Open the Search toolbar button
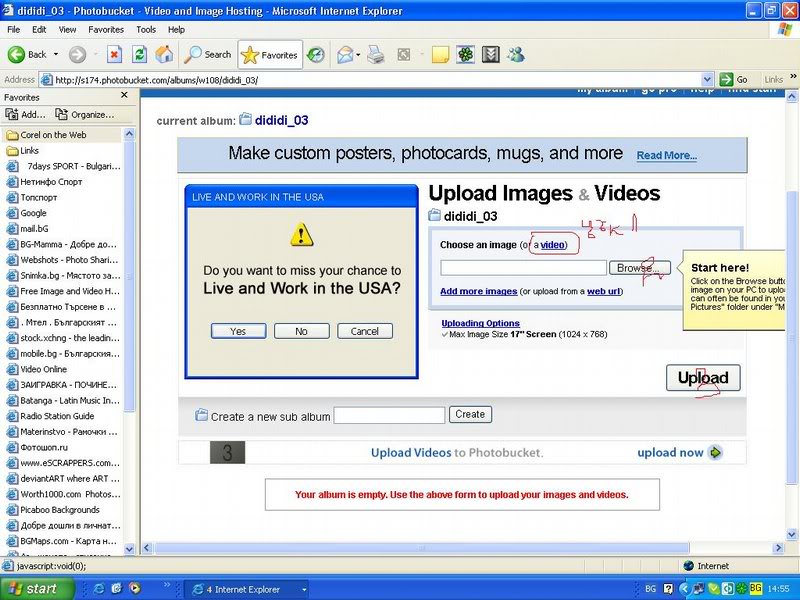800x600 pixels. [x=208, y=54]
